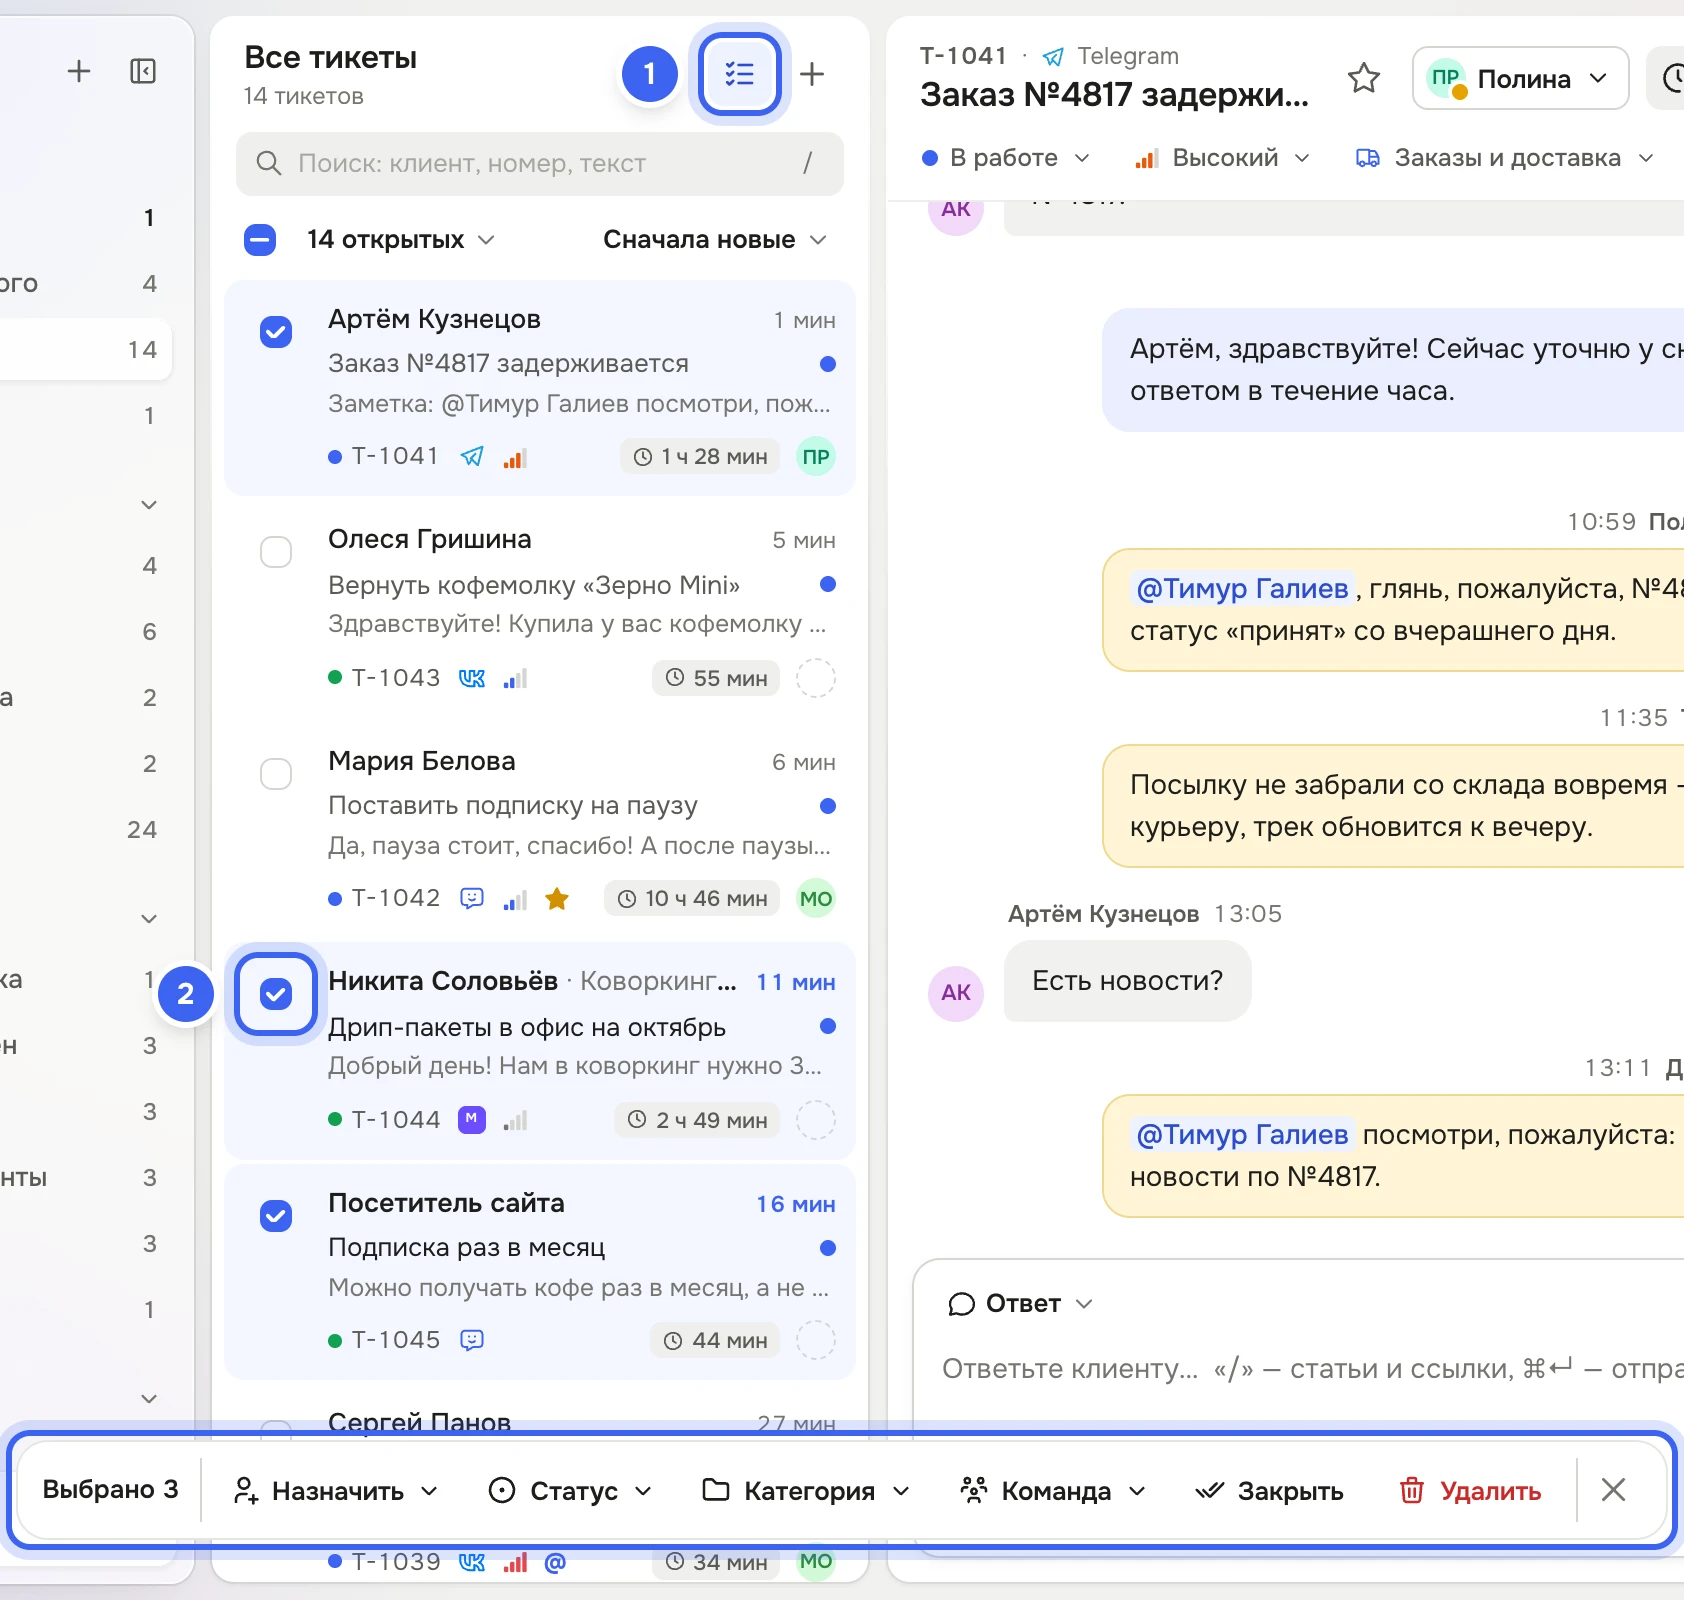Viewport: 1684px width, 1600px height.
Task: Click the search magnifier icon
Action: coord(268,163)
